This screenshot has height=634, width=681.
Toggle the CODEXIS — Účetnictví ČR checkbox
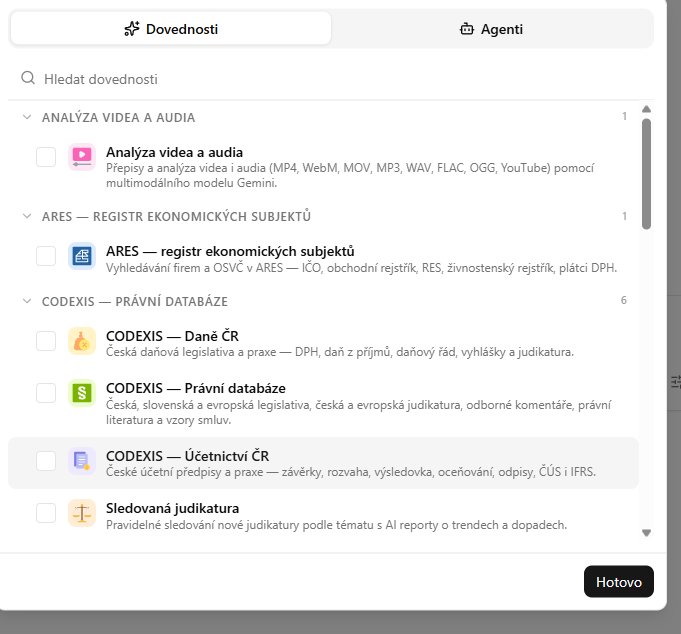46,461
